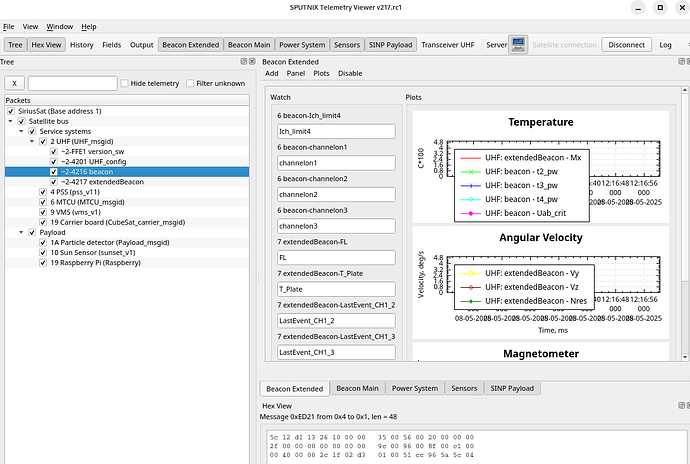Toggle Power System in the top toolbar

pos(302,45)
